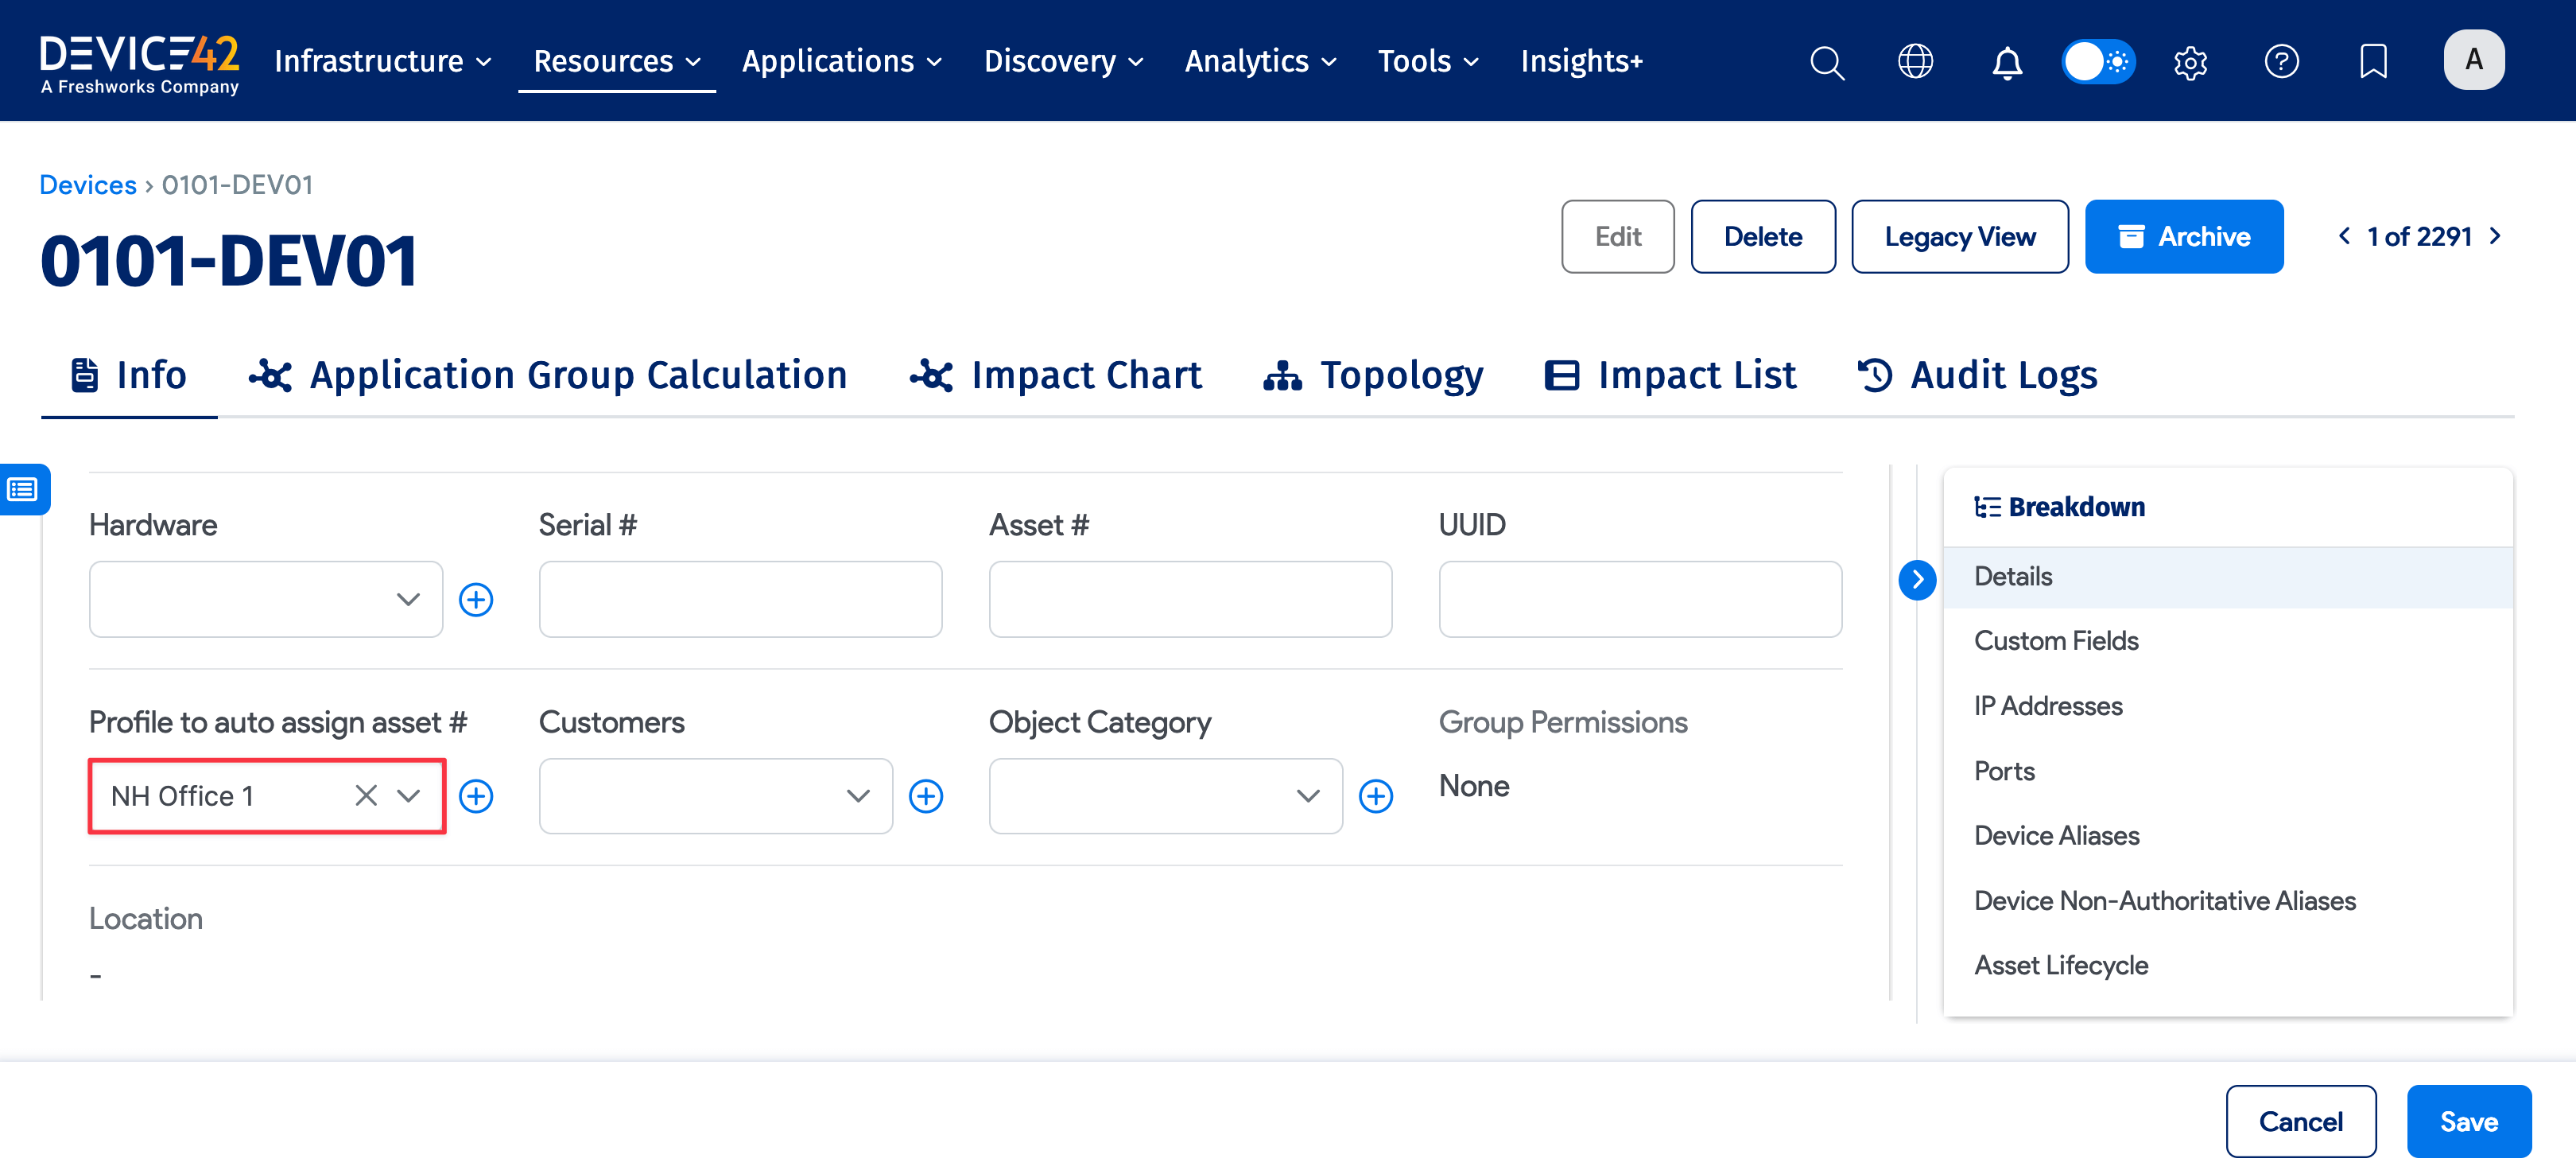
Task: Open the search icon in top bar
Action: 1827,61
